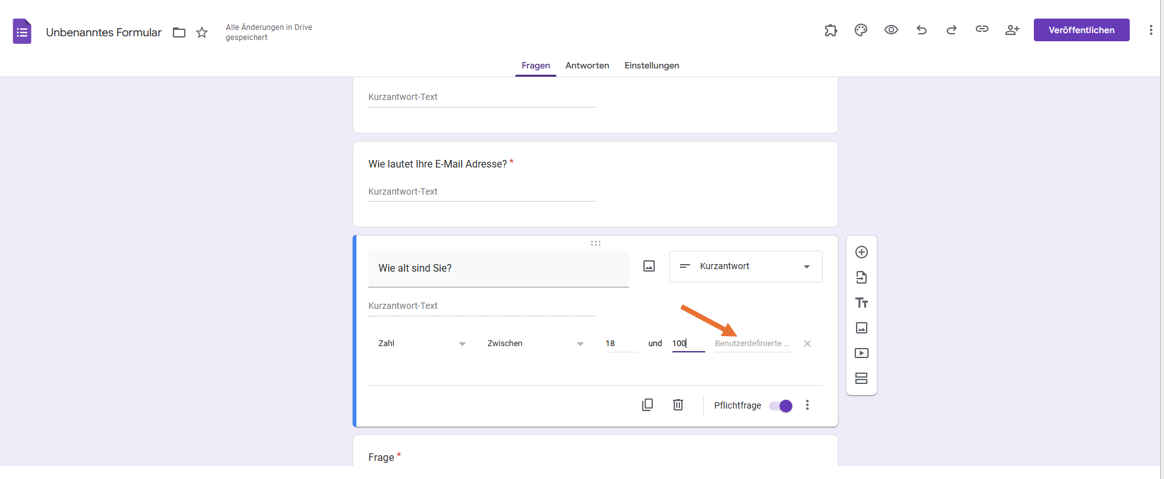
Task: Add a question with the plus icon
Action: [x=861, y=252]
